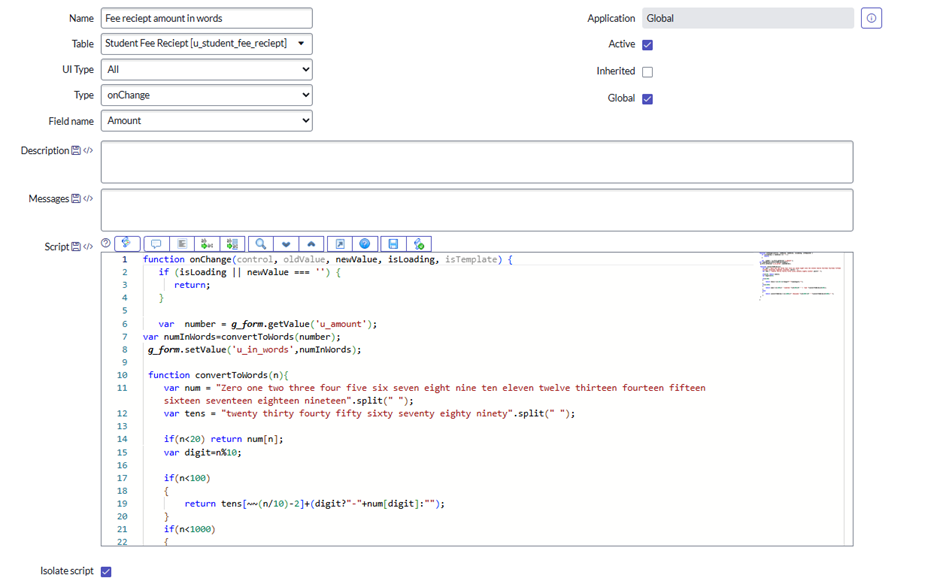Click the find next down-arrow icon
This screenshot has height=587, width=940.
pos(286,243)
